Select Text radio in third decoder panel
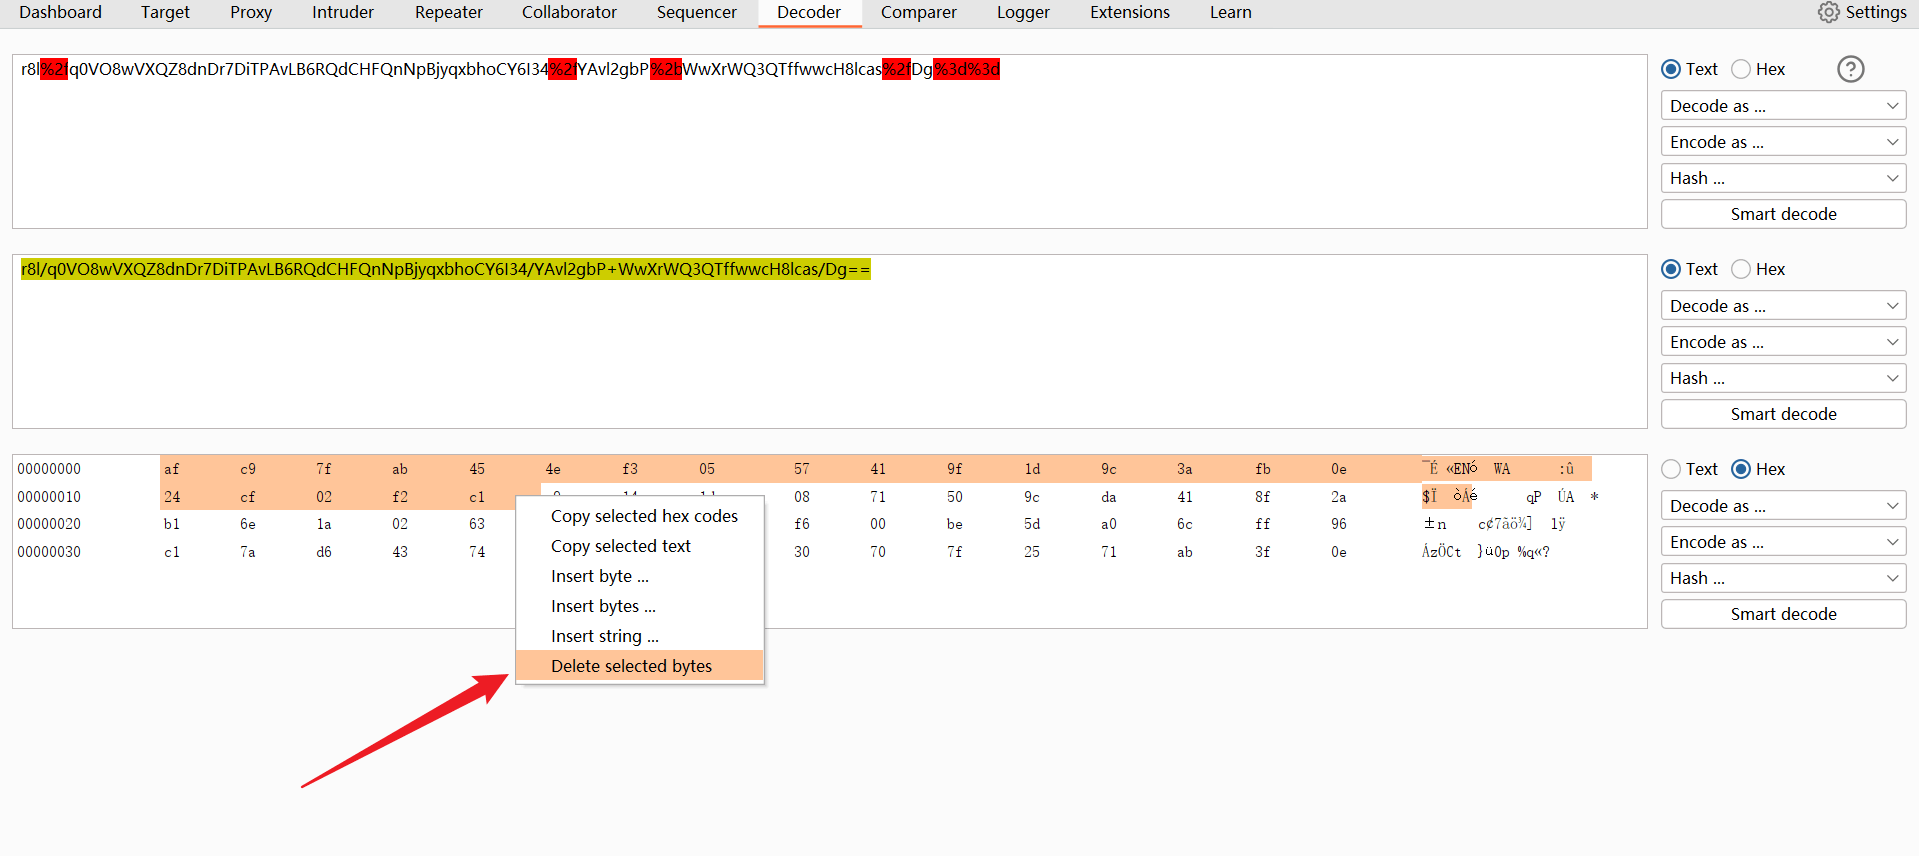The width and height of the screenshot is (1920, 856). point(1671,469)
